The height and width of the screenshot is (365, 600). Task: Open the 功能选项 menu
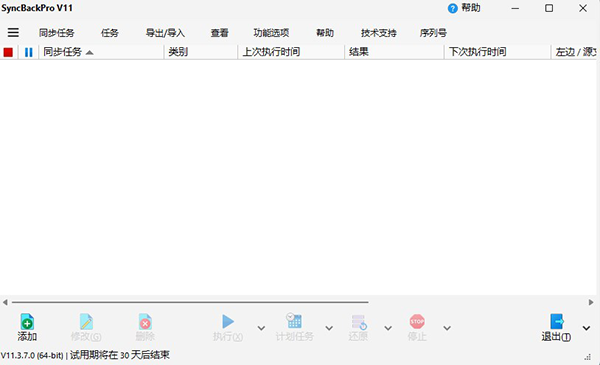point(271,33)
